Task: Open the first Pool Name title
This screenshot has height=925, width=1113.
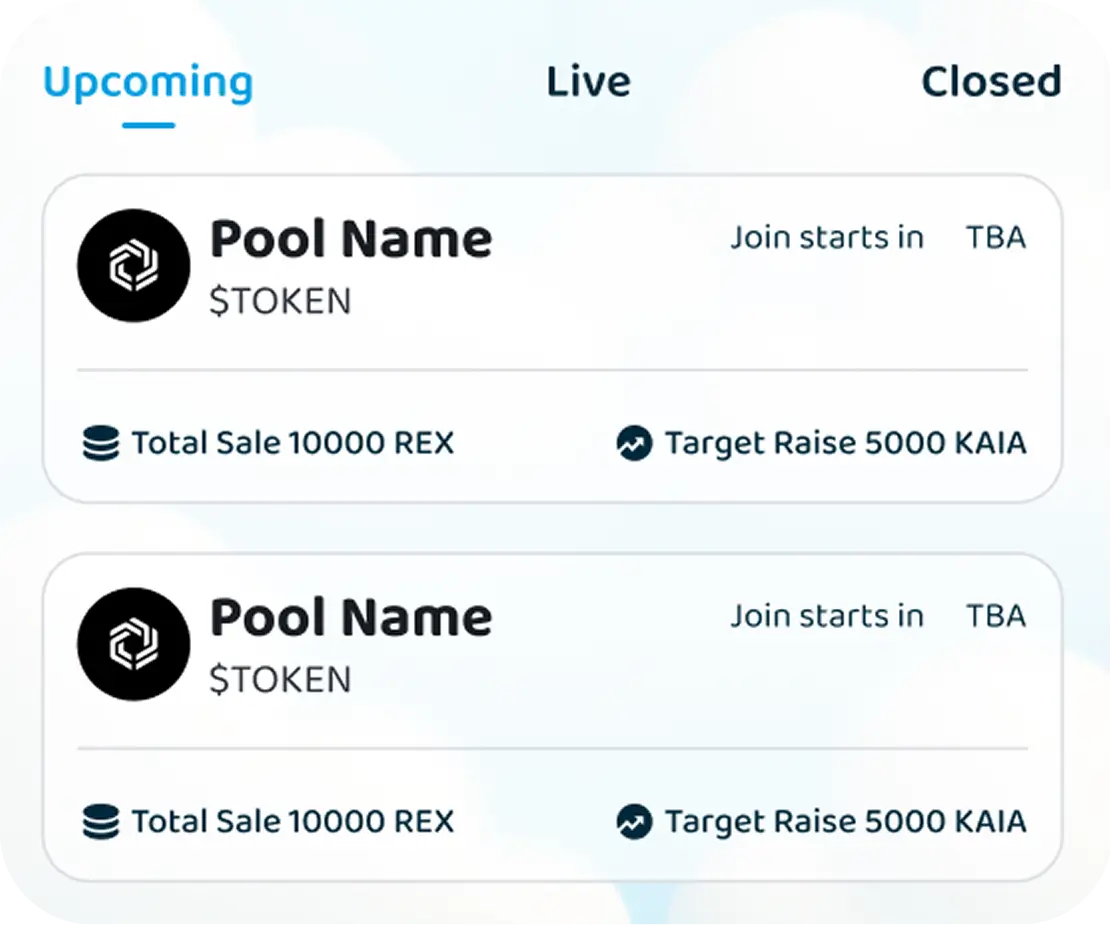Action: pos(351,240)
